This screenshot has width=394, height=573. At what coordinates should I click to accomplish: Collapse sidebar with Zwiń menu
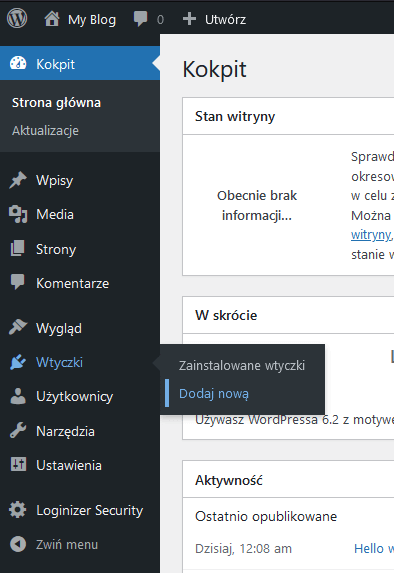(x=80, y=544)
